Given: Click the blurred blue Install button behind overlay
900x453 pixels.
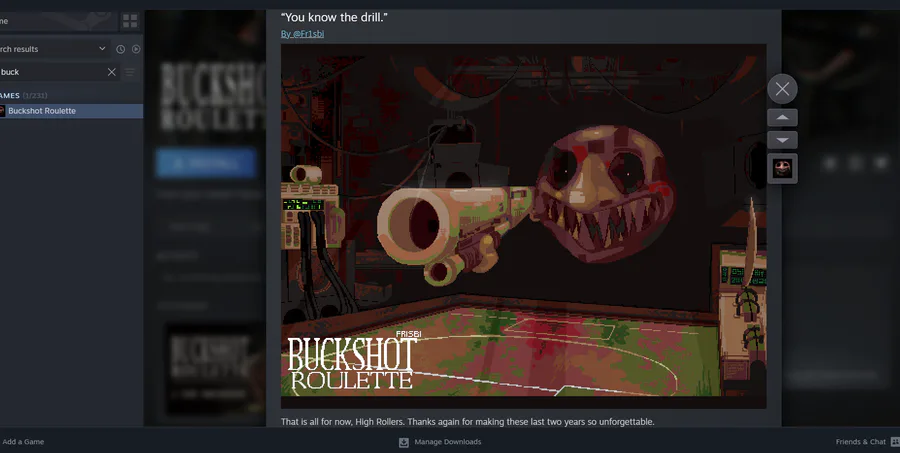Looking at the screenshot, I should click(x=206, y=163).
